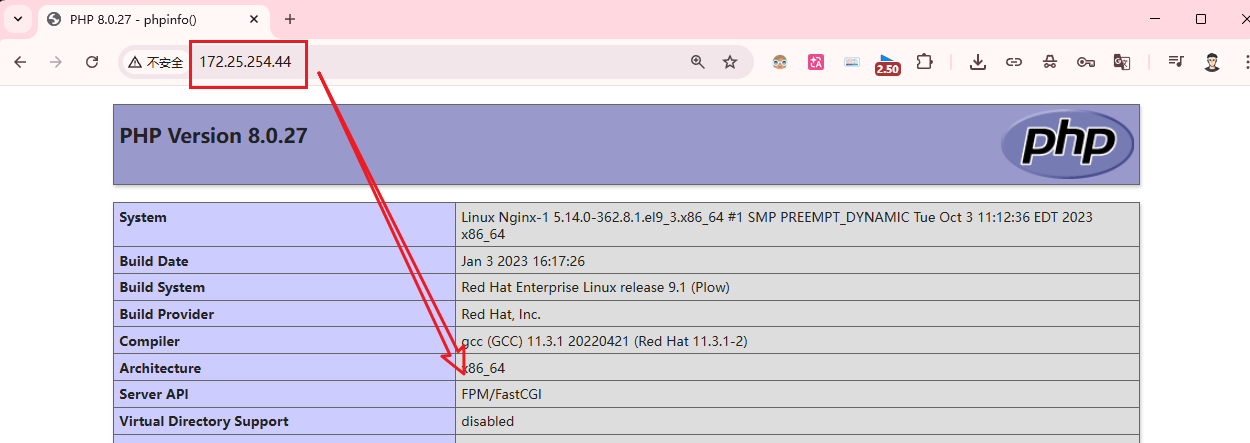Click the Server API row label
Viewport: 1250px width, 443px height.
[154, 394]
